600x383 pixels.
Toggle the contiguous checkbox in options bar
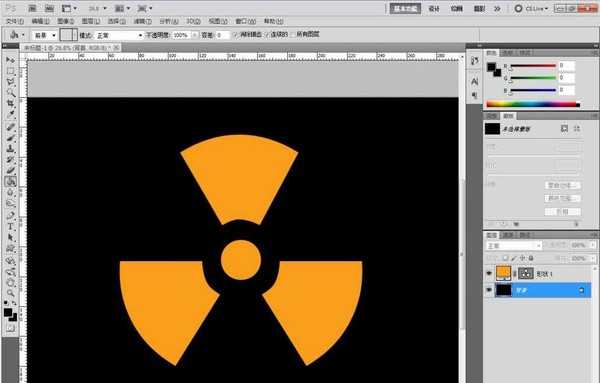point(267,35)
